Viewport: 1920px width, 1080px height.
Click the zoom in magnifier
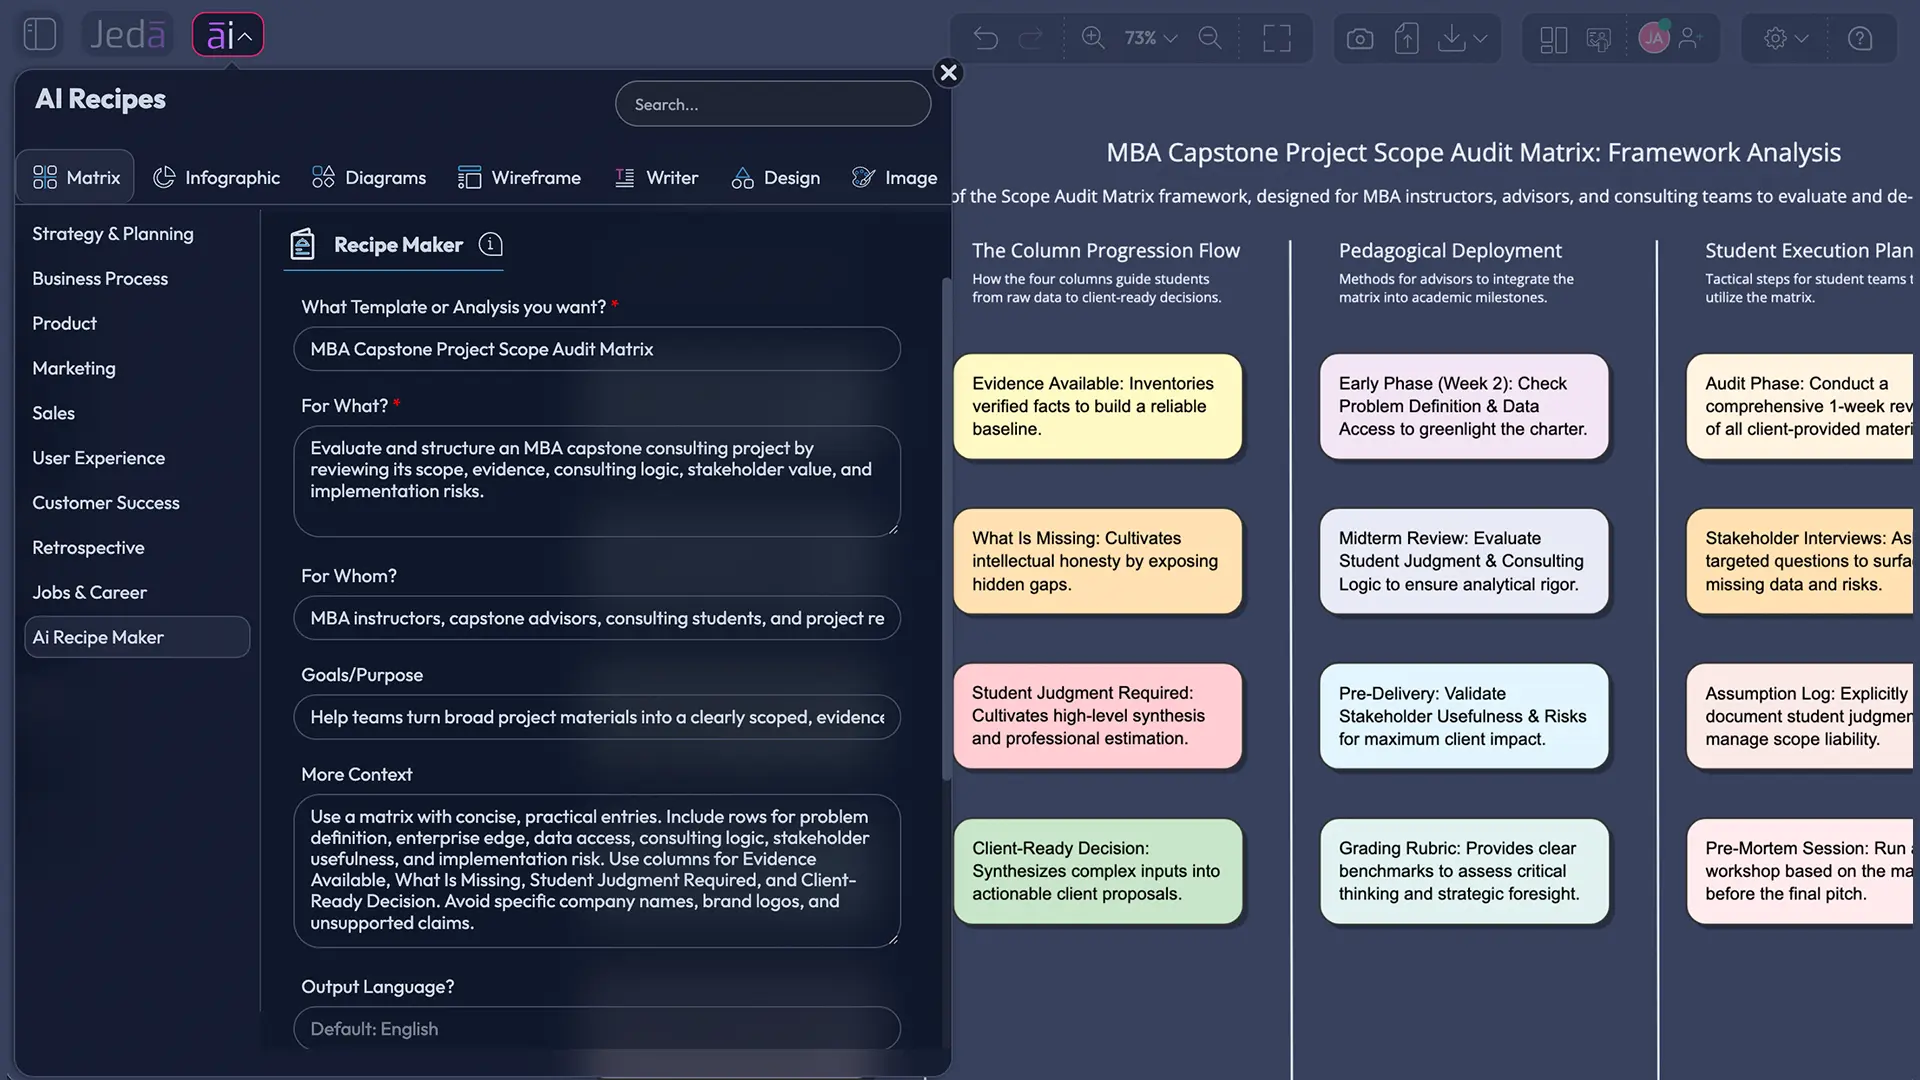(x=1093, y=38)
